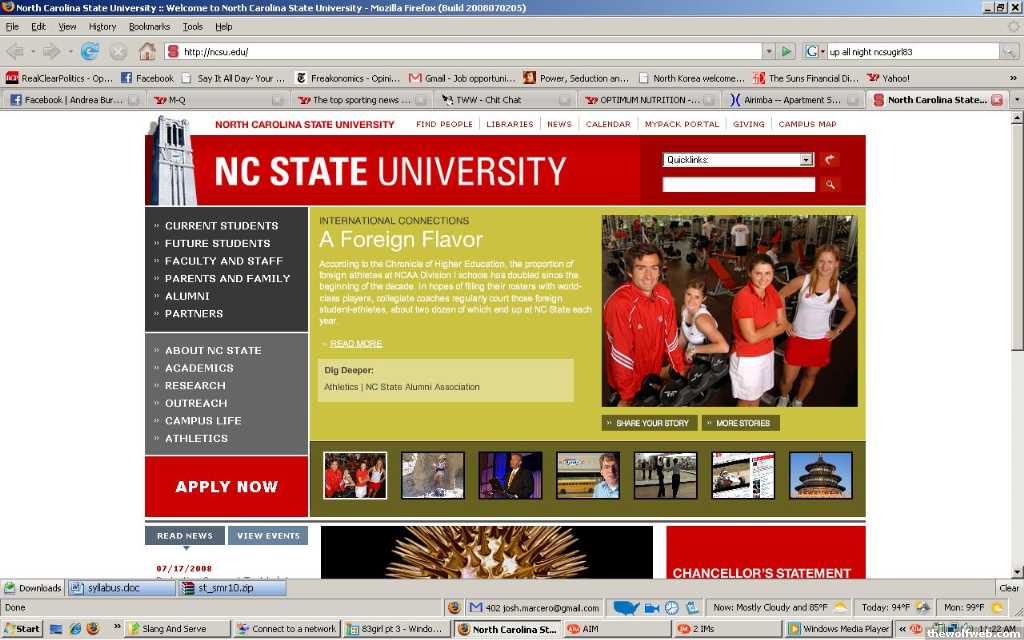The image size is (1024, 640).
Task: Close the North Carolina State tab
Action: tap(996, 100)
